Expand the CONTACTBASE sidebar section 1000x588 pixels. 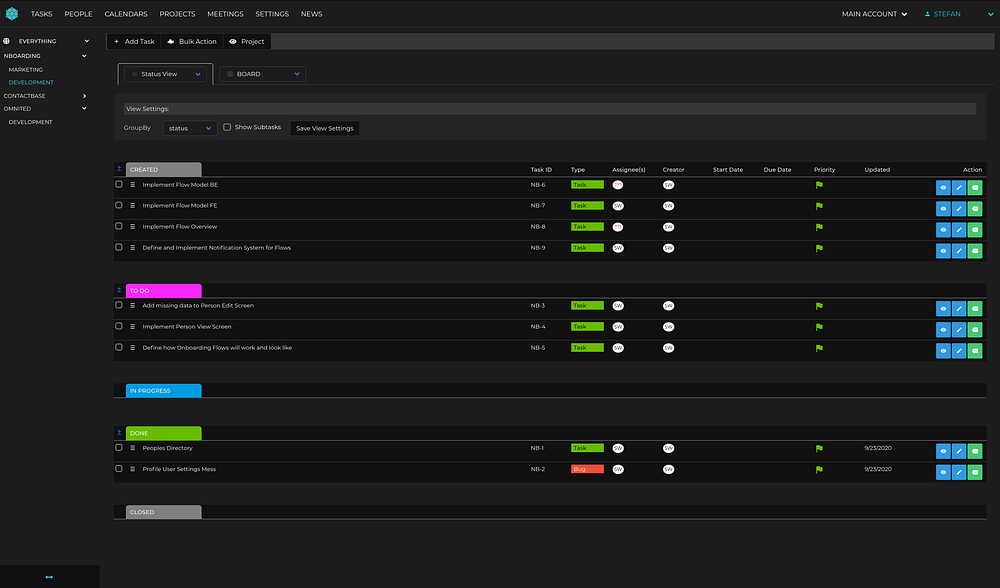click(x=85, y=96)
